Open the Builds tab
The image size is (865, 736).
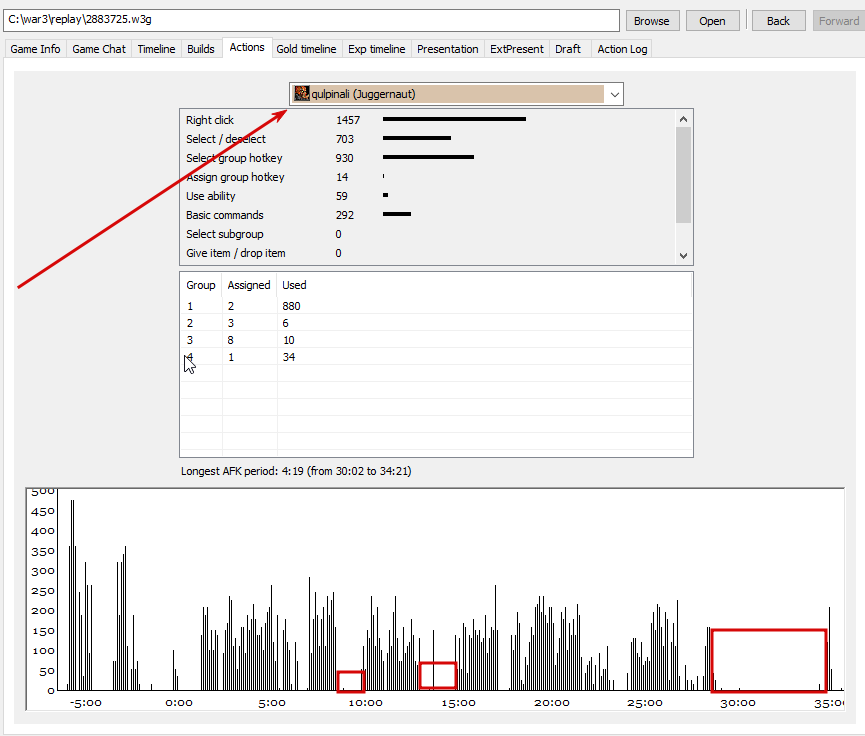(201, 49)
